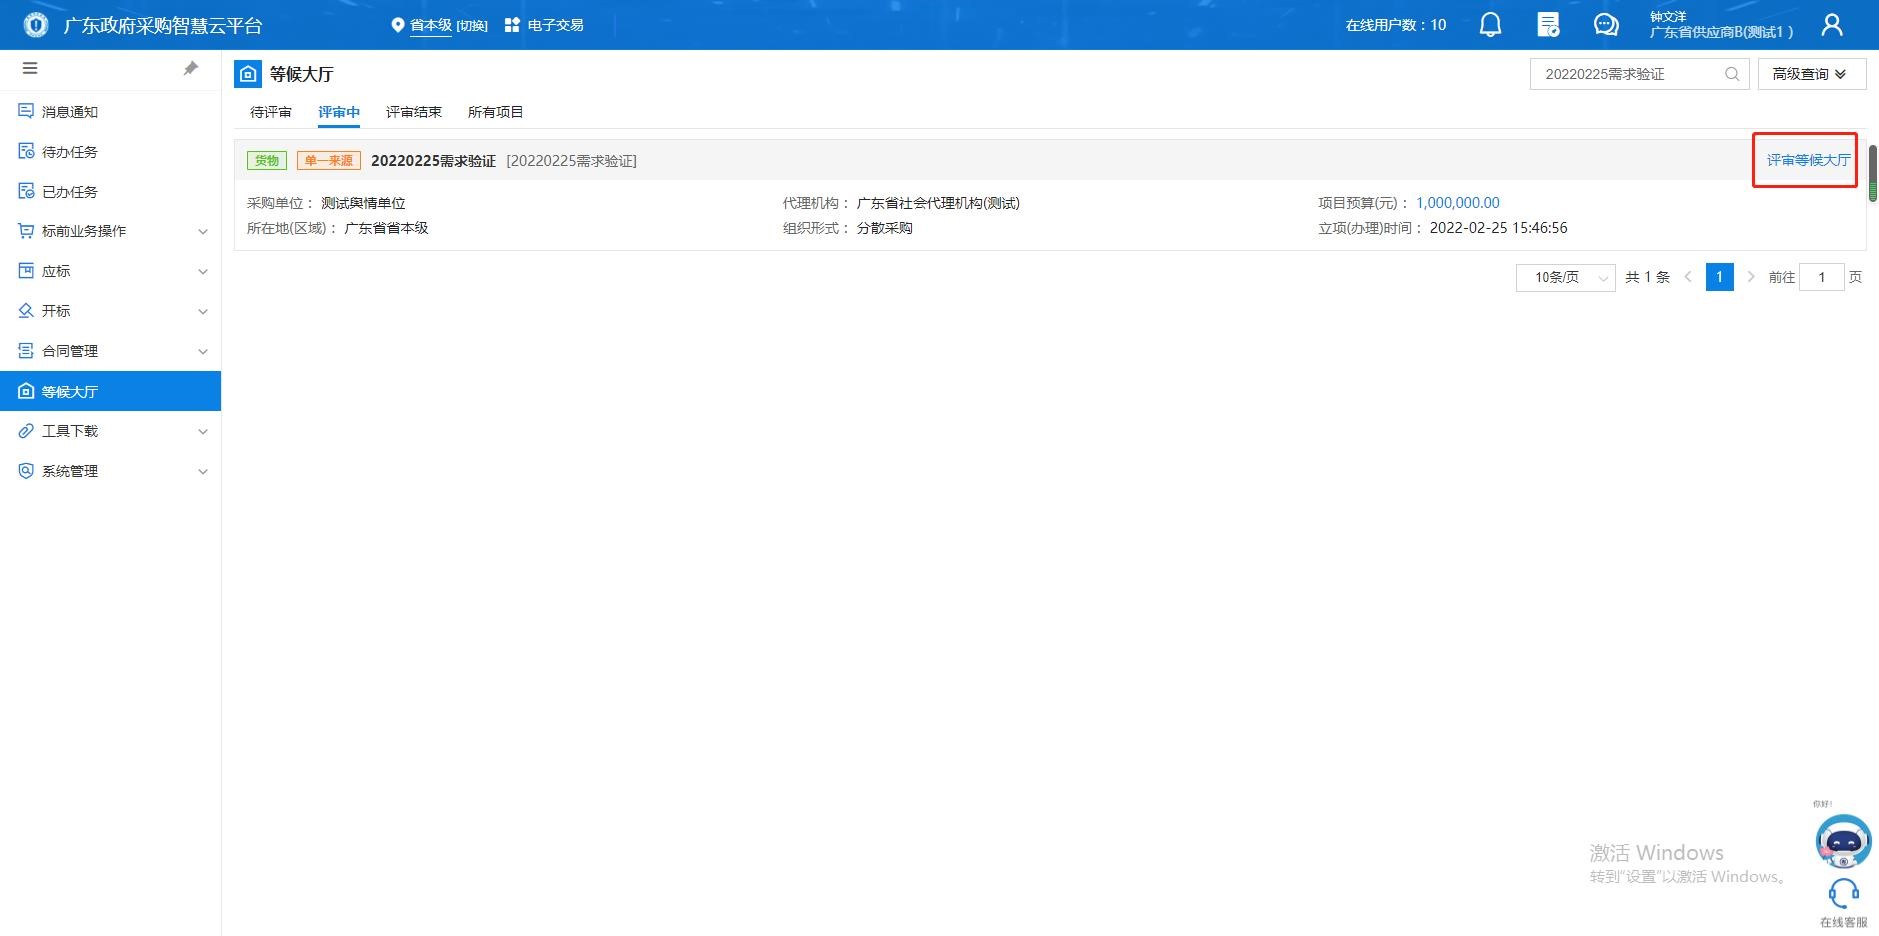Click the 已办任务 icon in sidebar
This screenshot has width=1879, height=936.
(26, 191)
